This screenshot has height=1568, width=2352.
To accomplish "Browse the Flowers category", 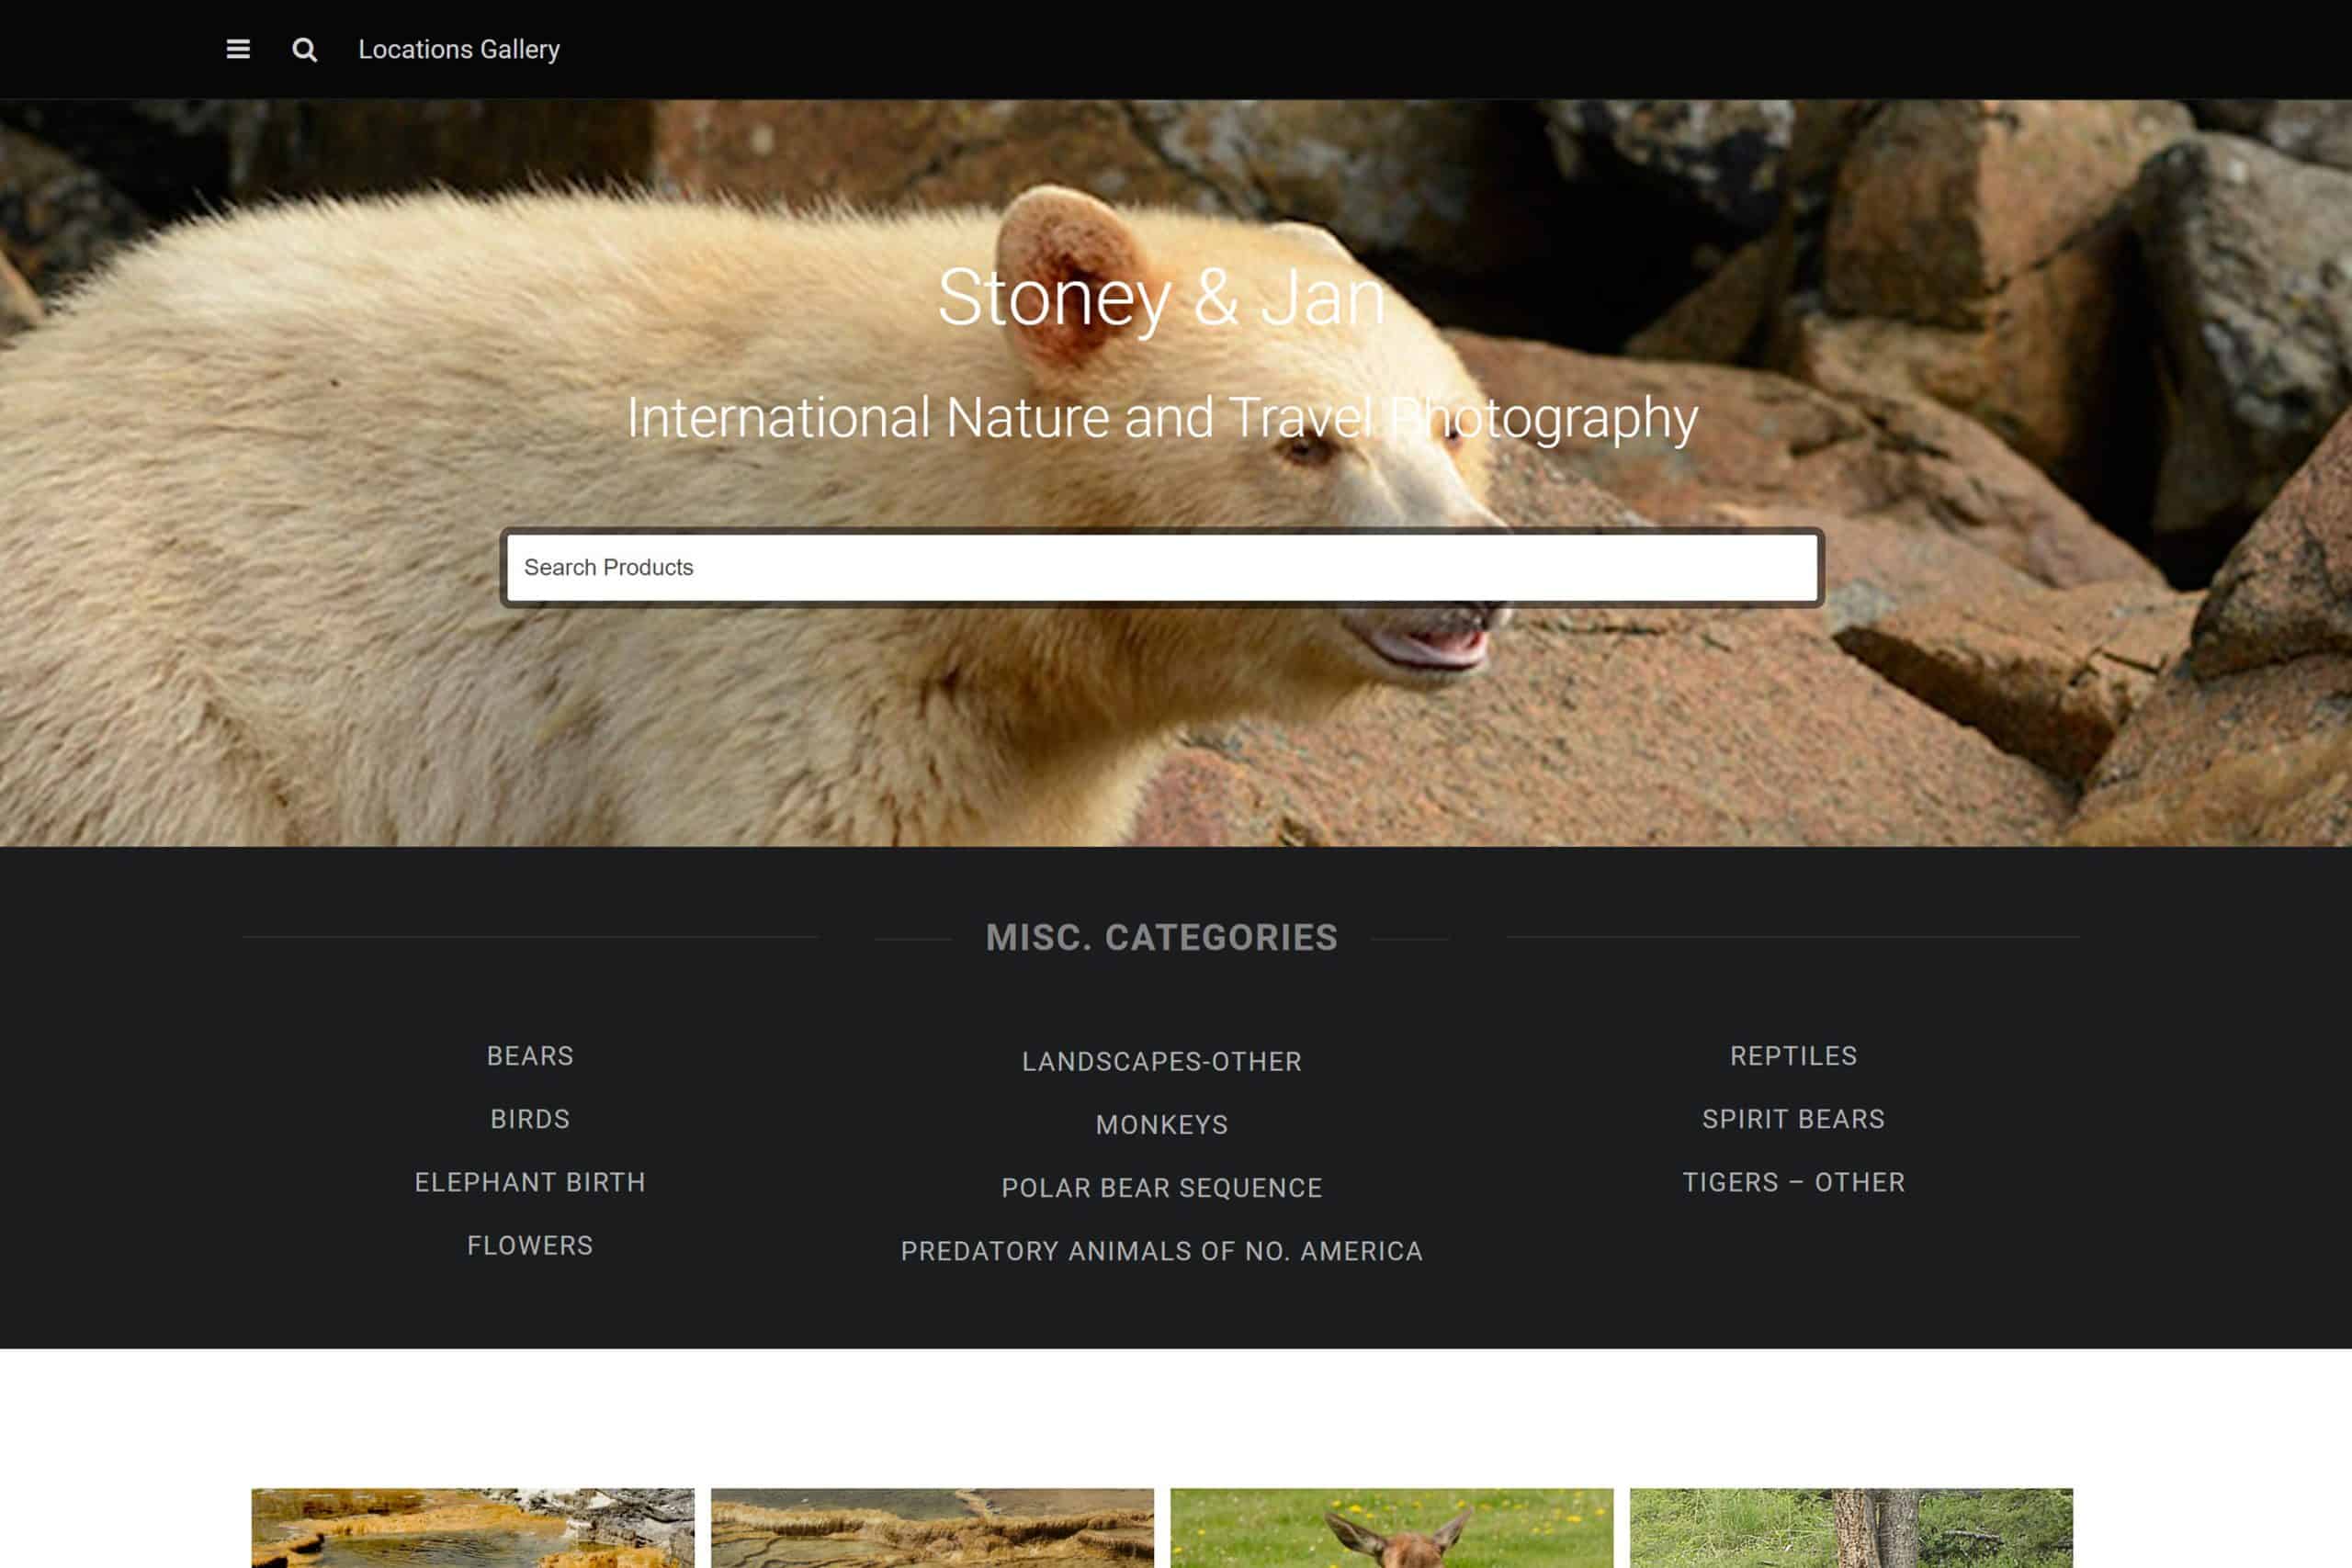I will [530, 1245].
